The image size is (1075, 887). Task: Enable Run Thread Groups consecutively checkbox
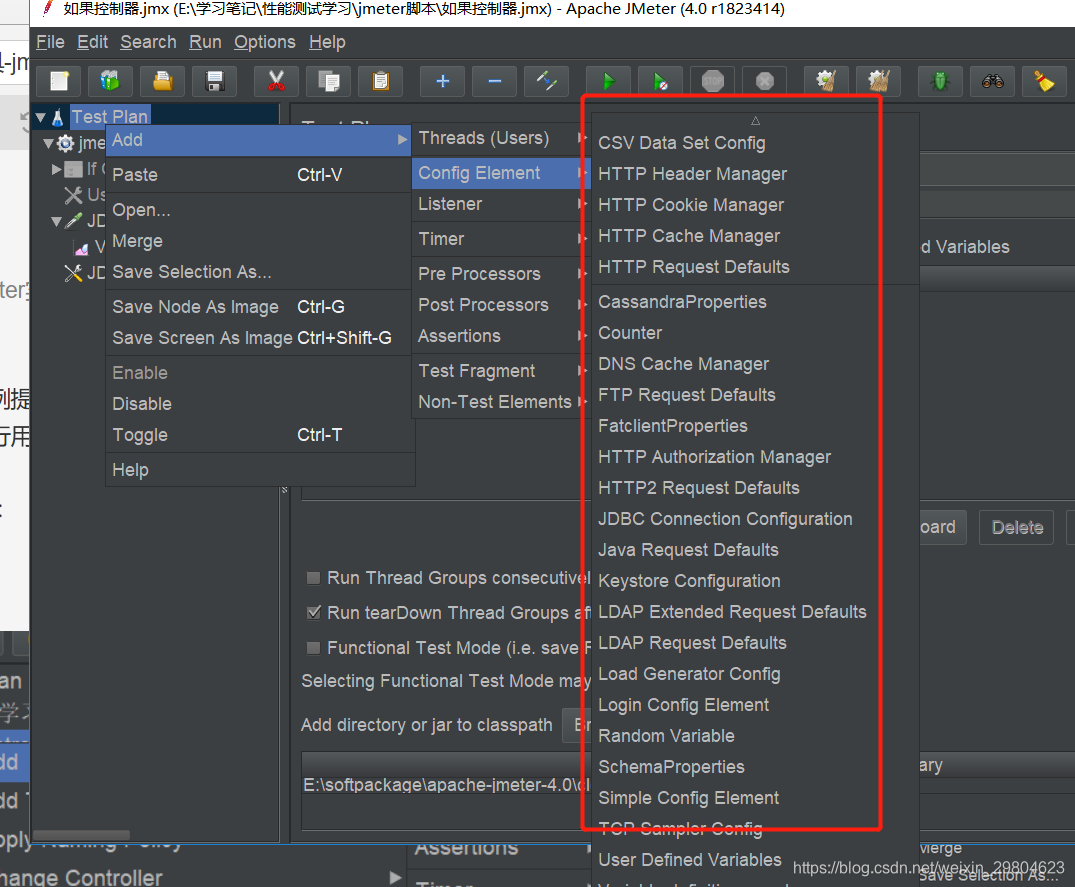pyautogui.click(x=313, y=578)
